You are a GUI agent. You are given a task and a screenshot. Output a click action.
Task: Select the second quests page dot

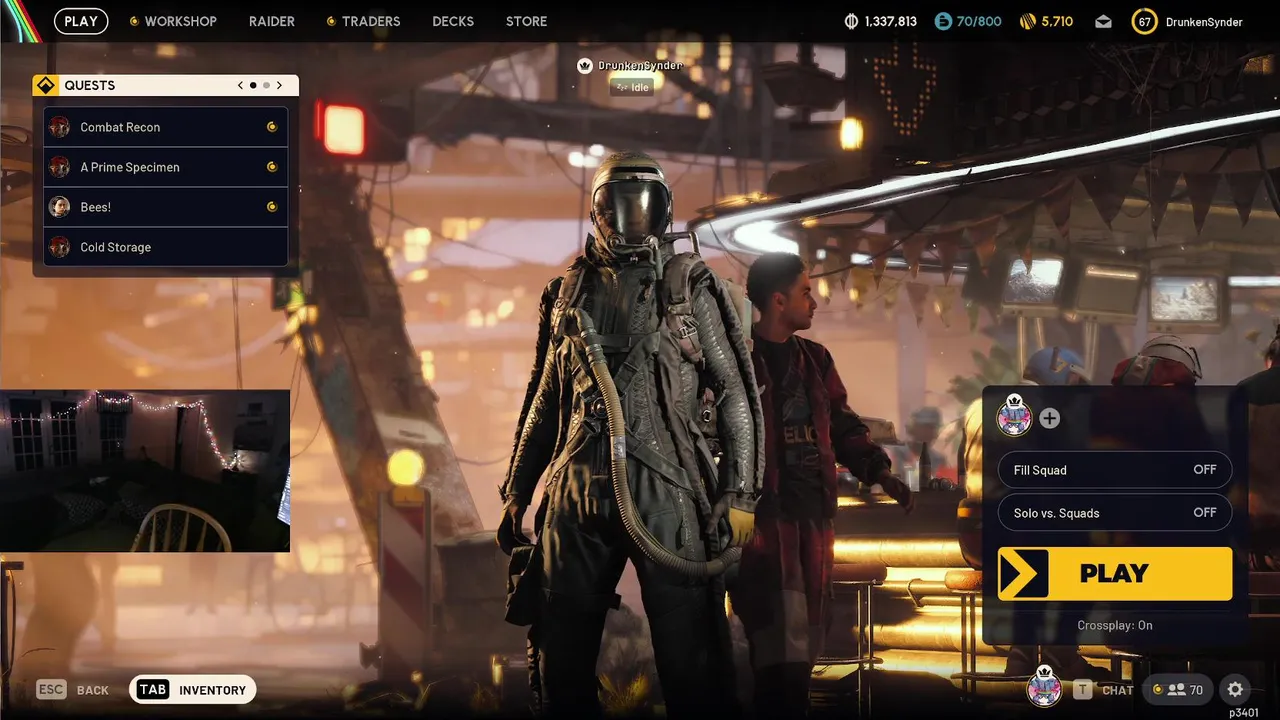[266, 85]
